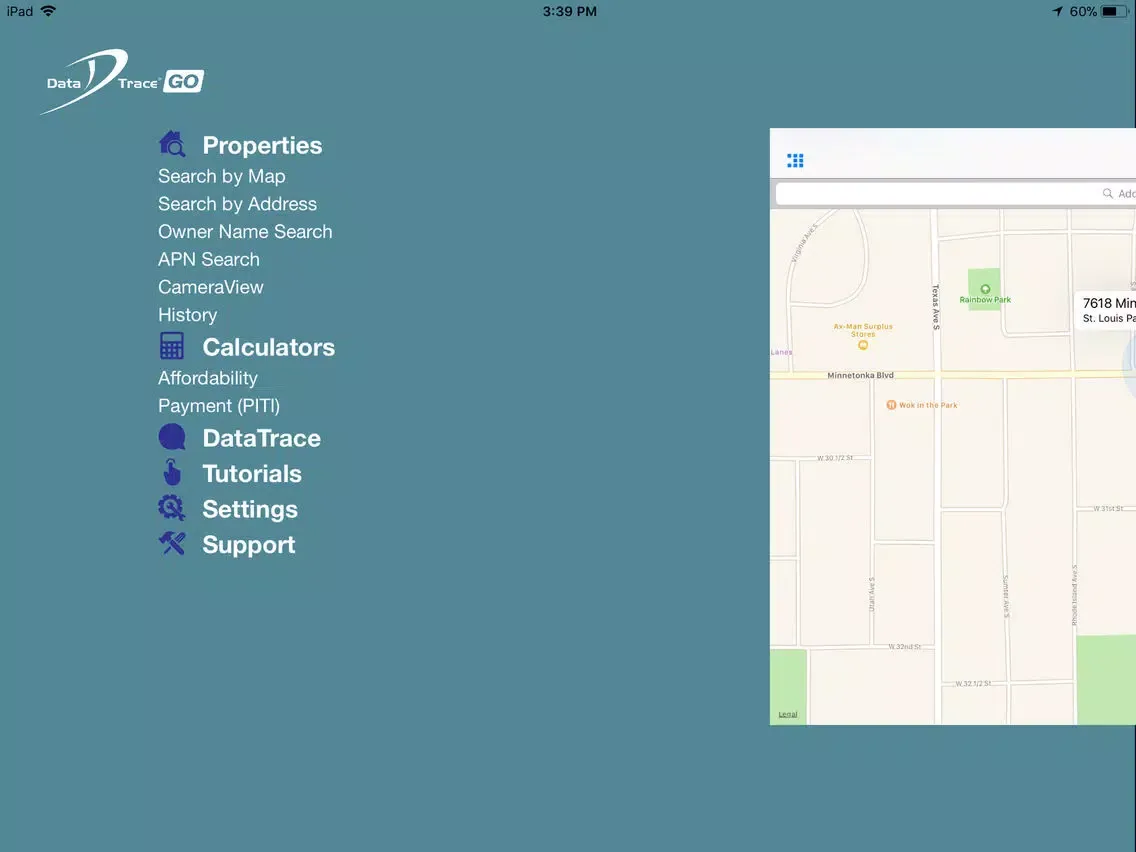Tap the blue grid menu icon
This screenshot has width=1136, height=852.
coord(795,160)
